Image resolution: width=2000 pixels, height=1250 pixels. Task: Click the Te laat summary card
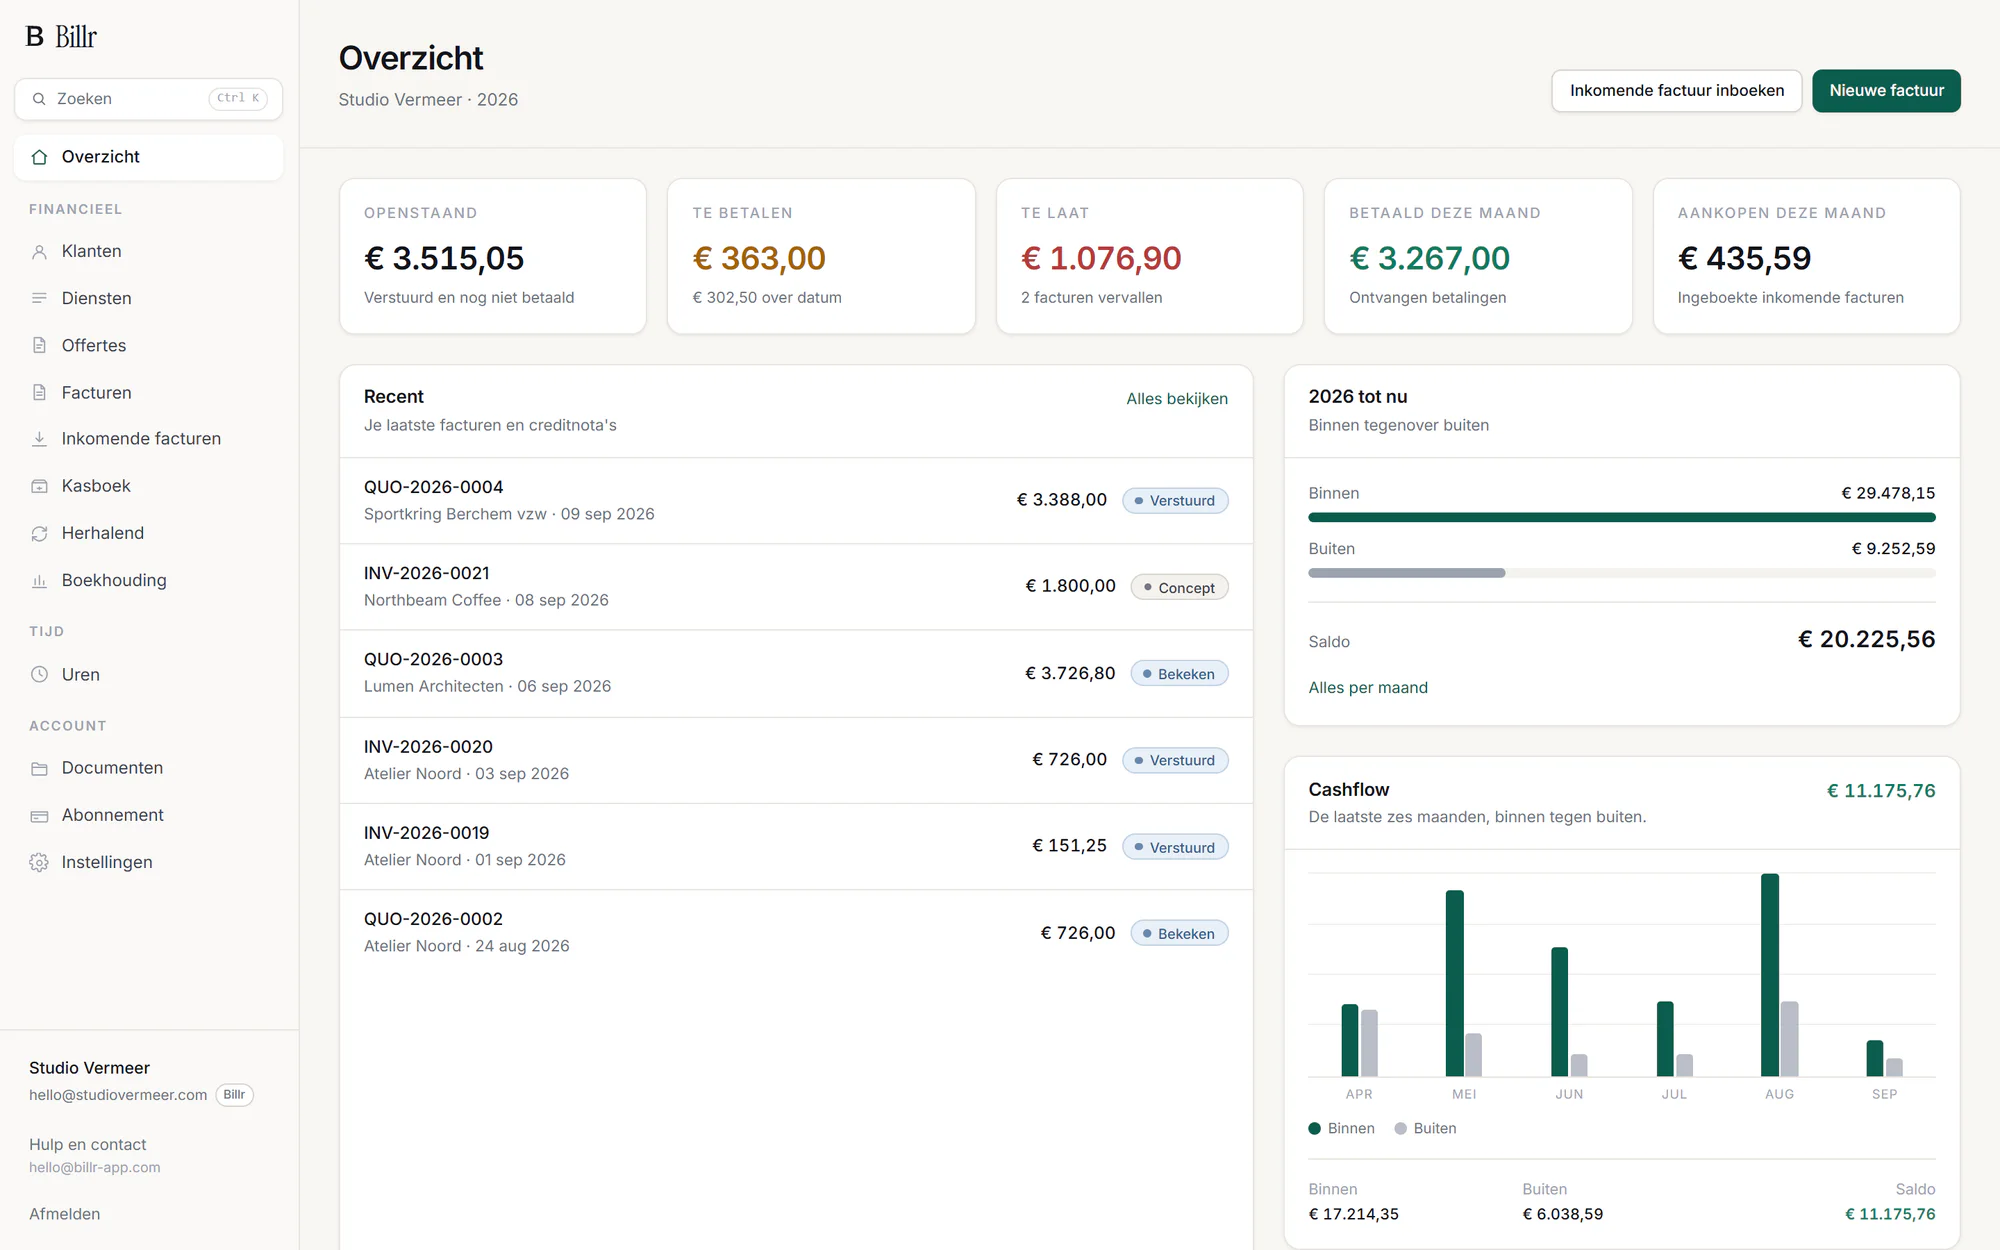[1150, 257]
